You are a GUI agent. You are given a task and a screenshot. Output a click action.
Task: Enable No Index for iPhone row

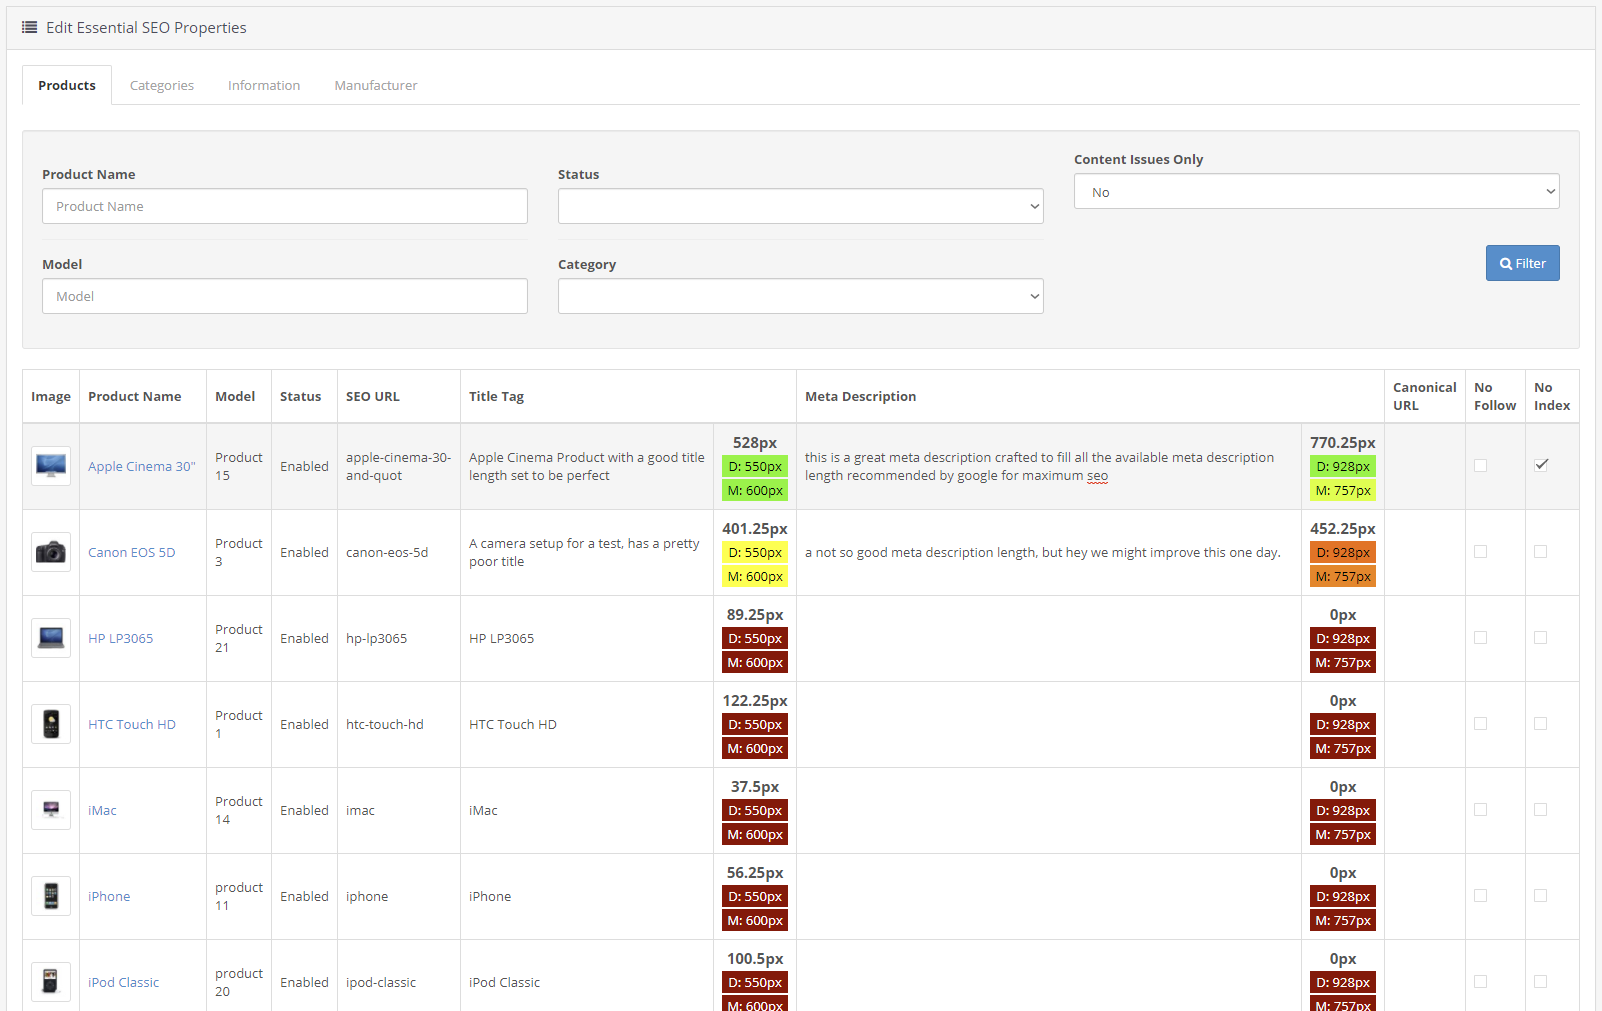(1540, 895)
